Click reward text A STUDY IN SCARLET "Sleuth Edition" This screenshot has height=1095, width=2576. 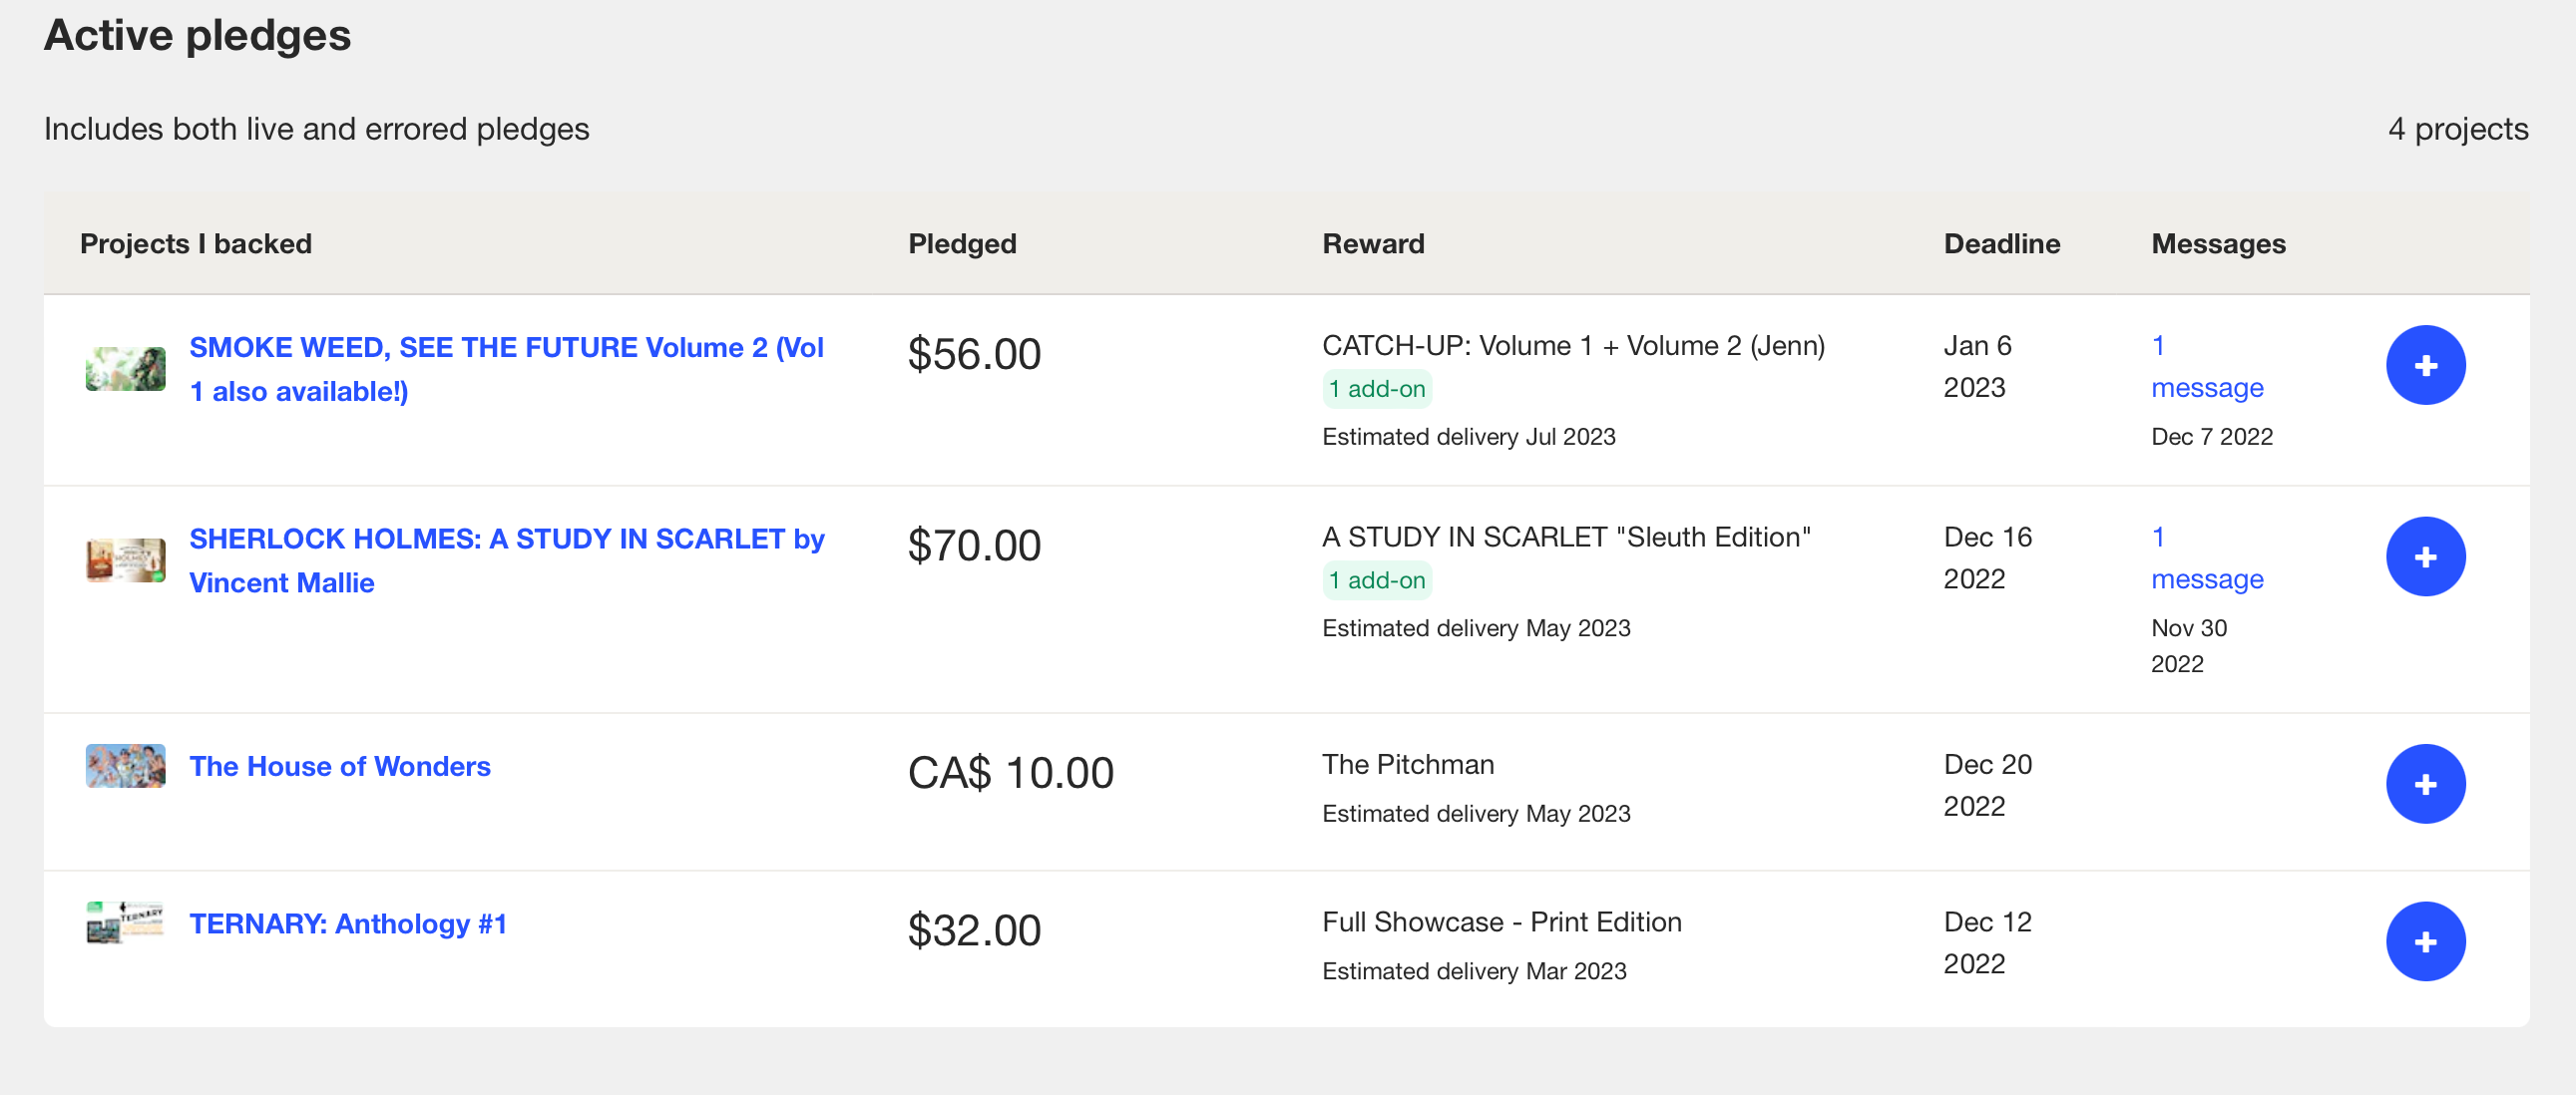[1566, 537]
